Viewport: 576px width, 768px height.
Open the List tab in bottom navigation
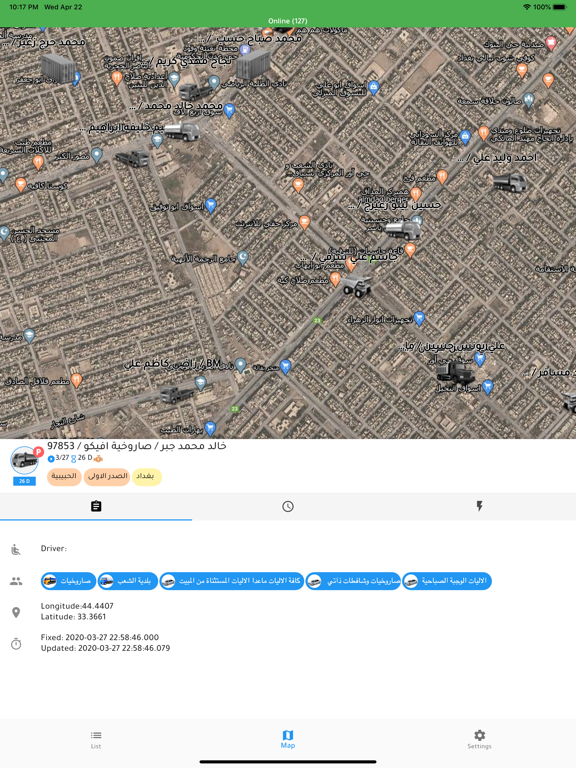(x=96, y=740)
